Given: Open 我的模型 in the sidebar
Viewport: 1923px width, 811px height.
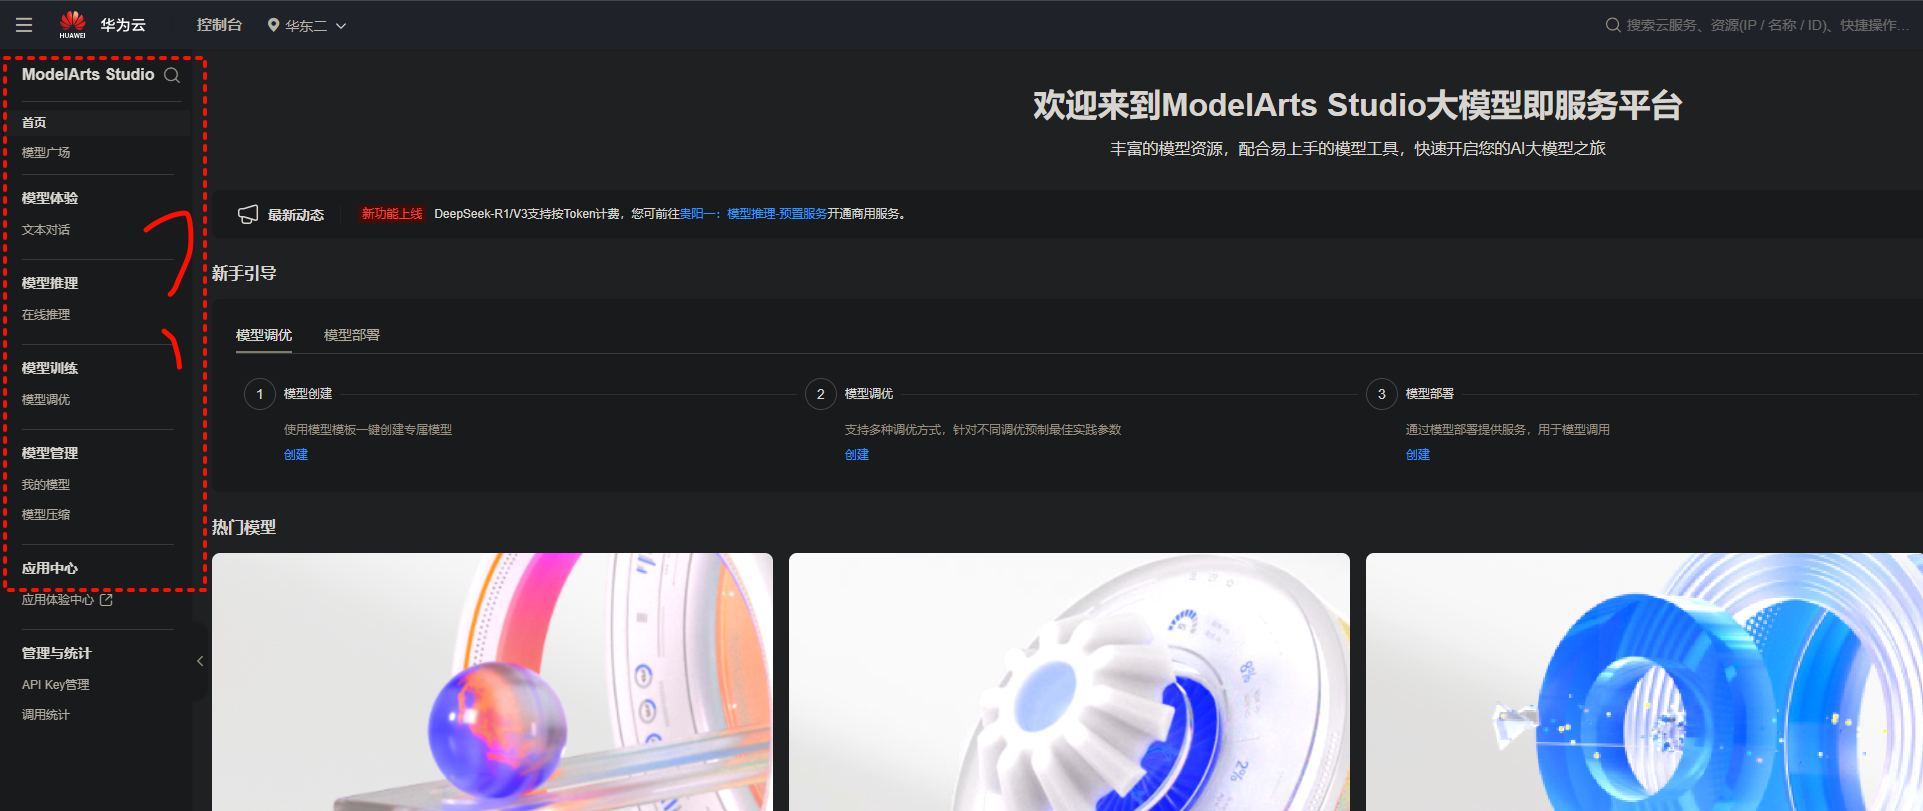Looking at the screenshot, I should coord(46,485).
